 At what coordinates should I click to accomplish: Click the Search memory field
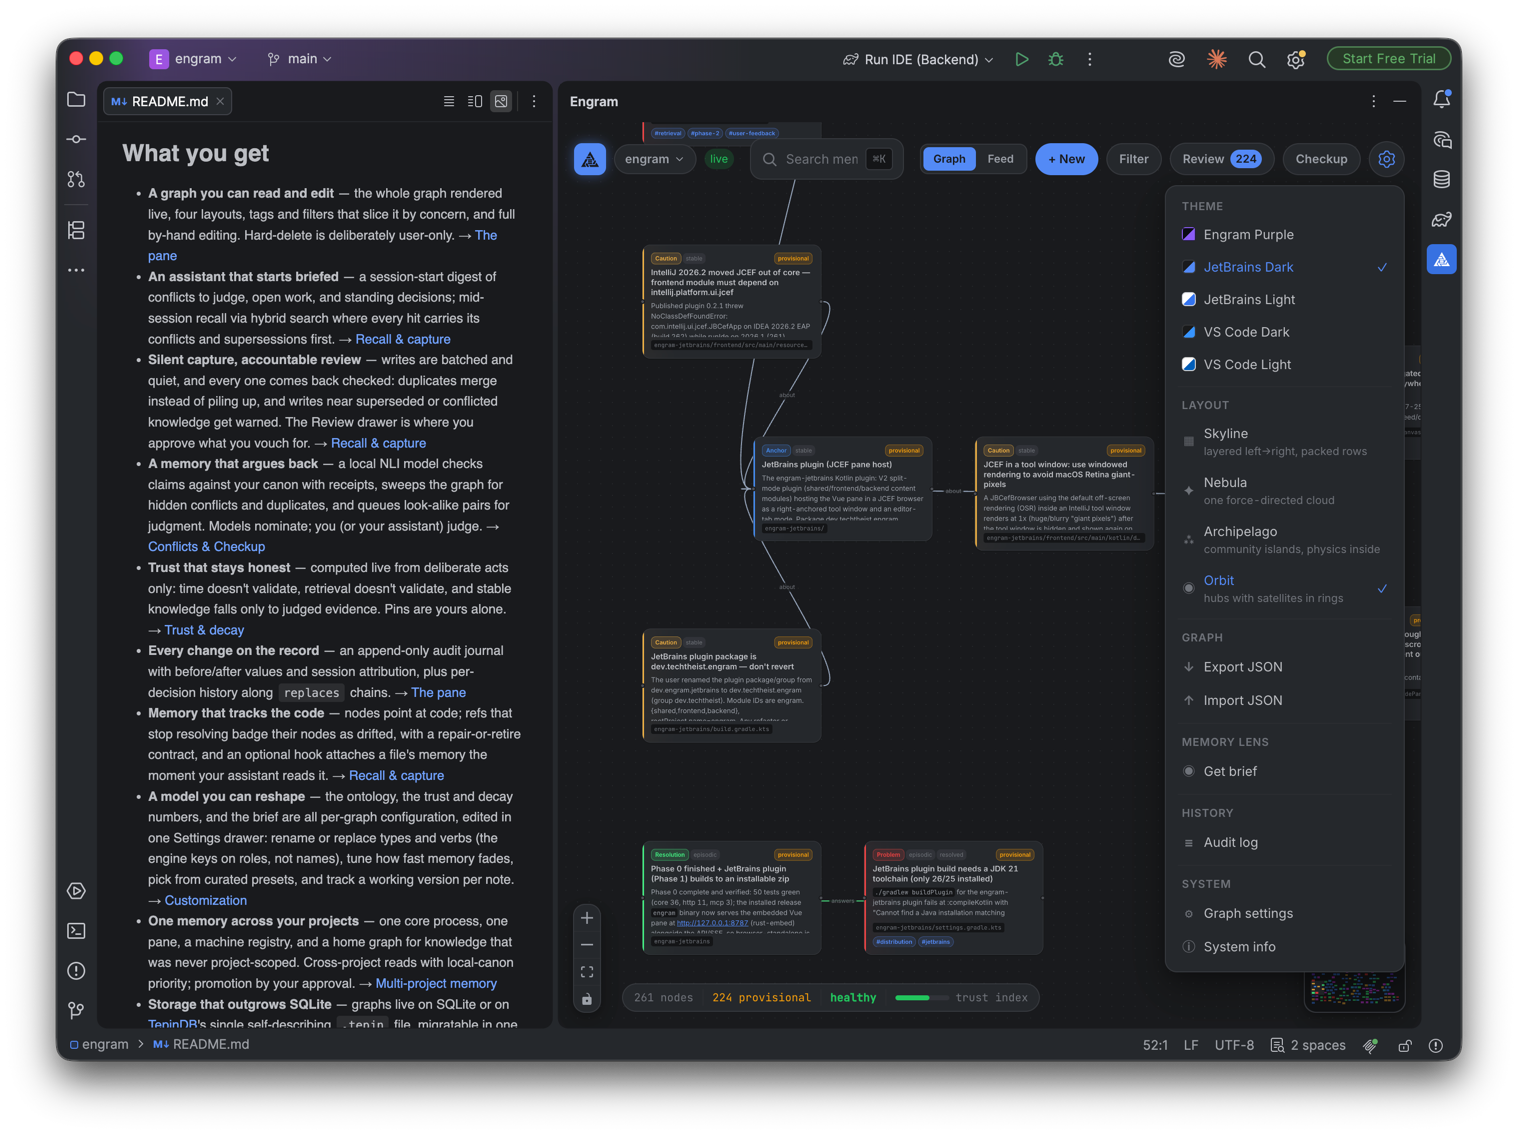826,159
